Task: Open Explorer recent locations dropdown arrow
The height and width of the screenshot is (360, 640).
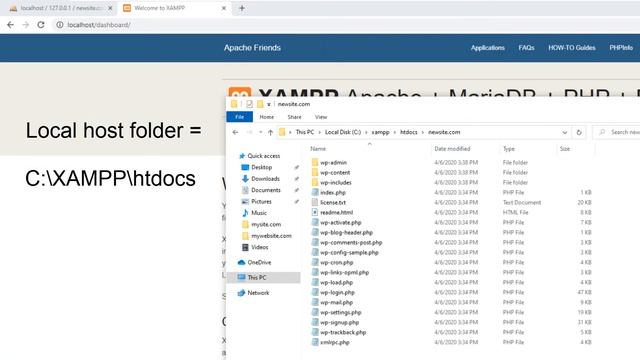Action: [x=260, y=132]
